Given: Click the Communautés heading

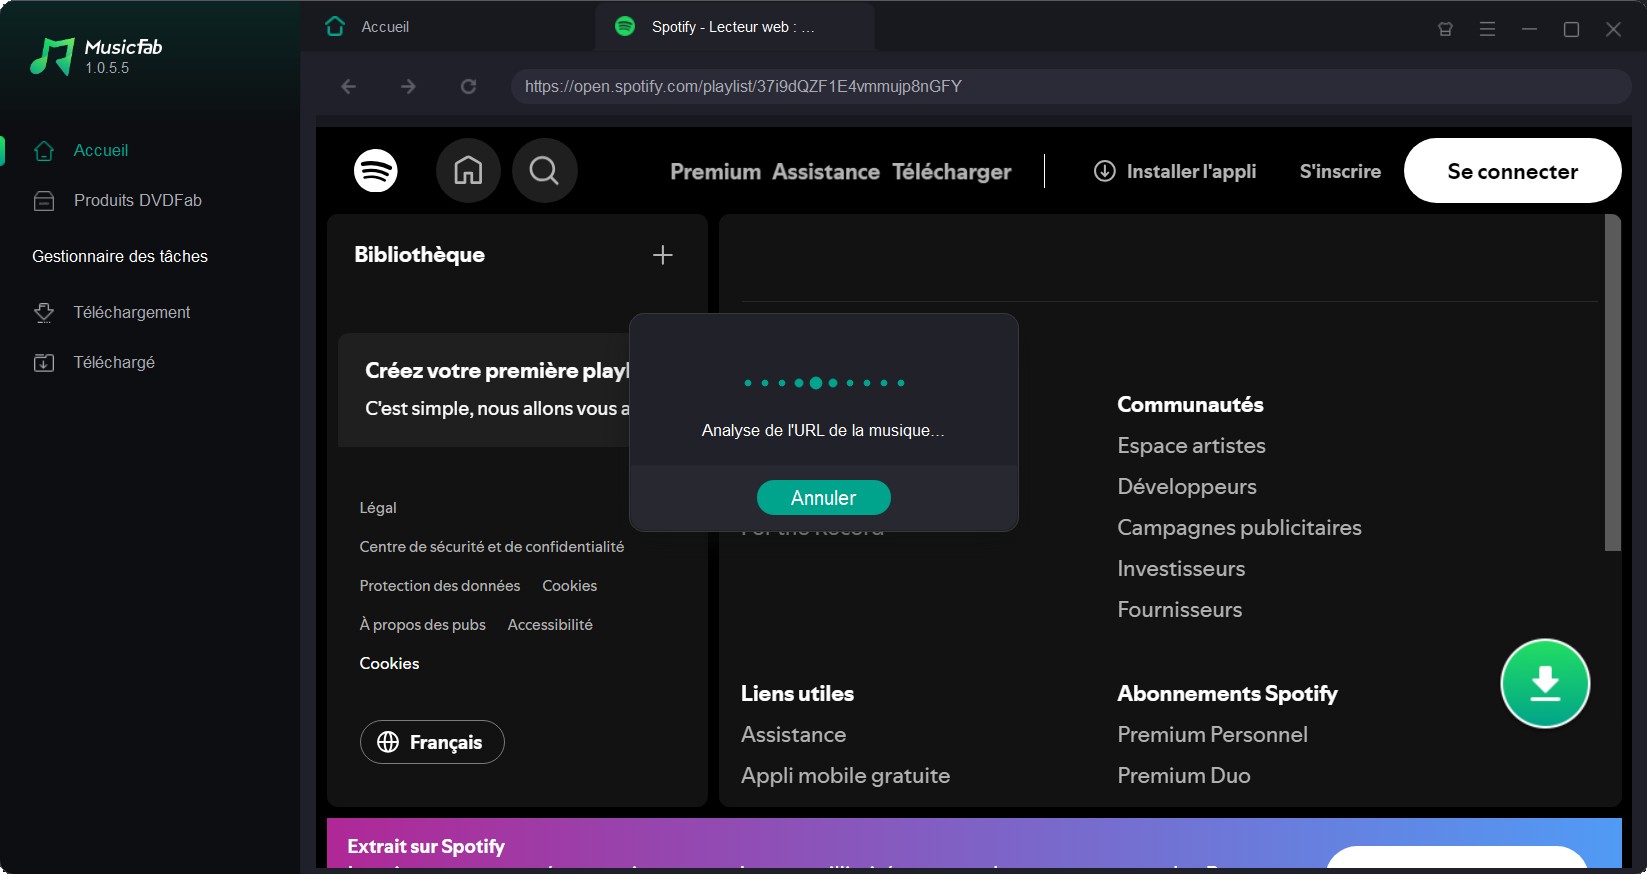Looking at the screenshot, I should (x=1190, y=405).
